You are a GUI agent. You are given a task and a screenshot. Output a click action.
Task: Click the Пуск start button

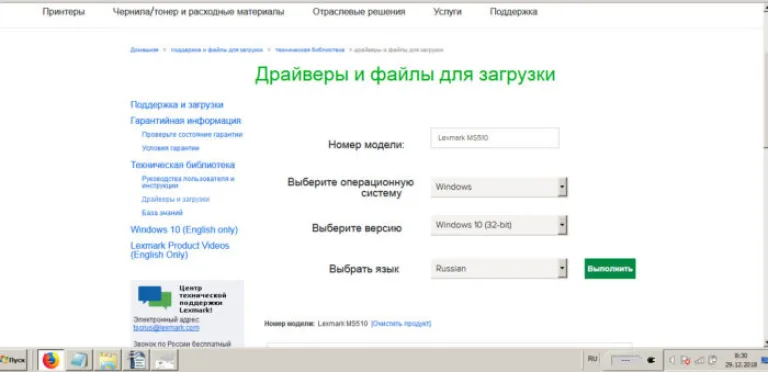coord(13,361)
